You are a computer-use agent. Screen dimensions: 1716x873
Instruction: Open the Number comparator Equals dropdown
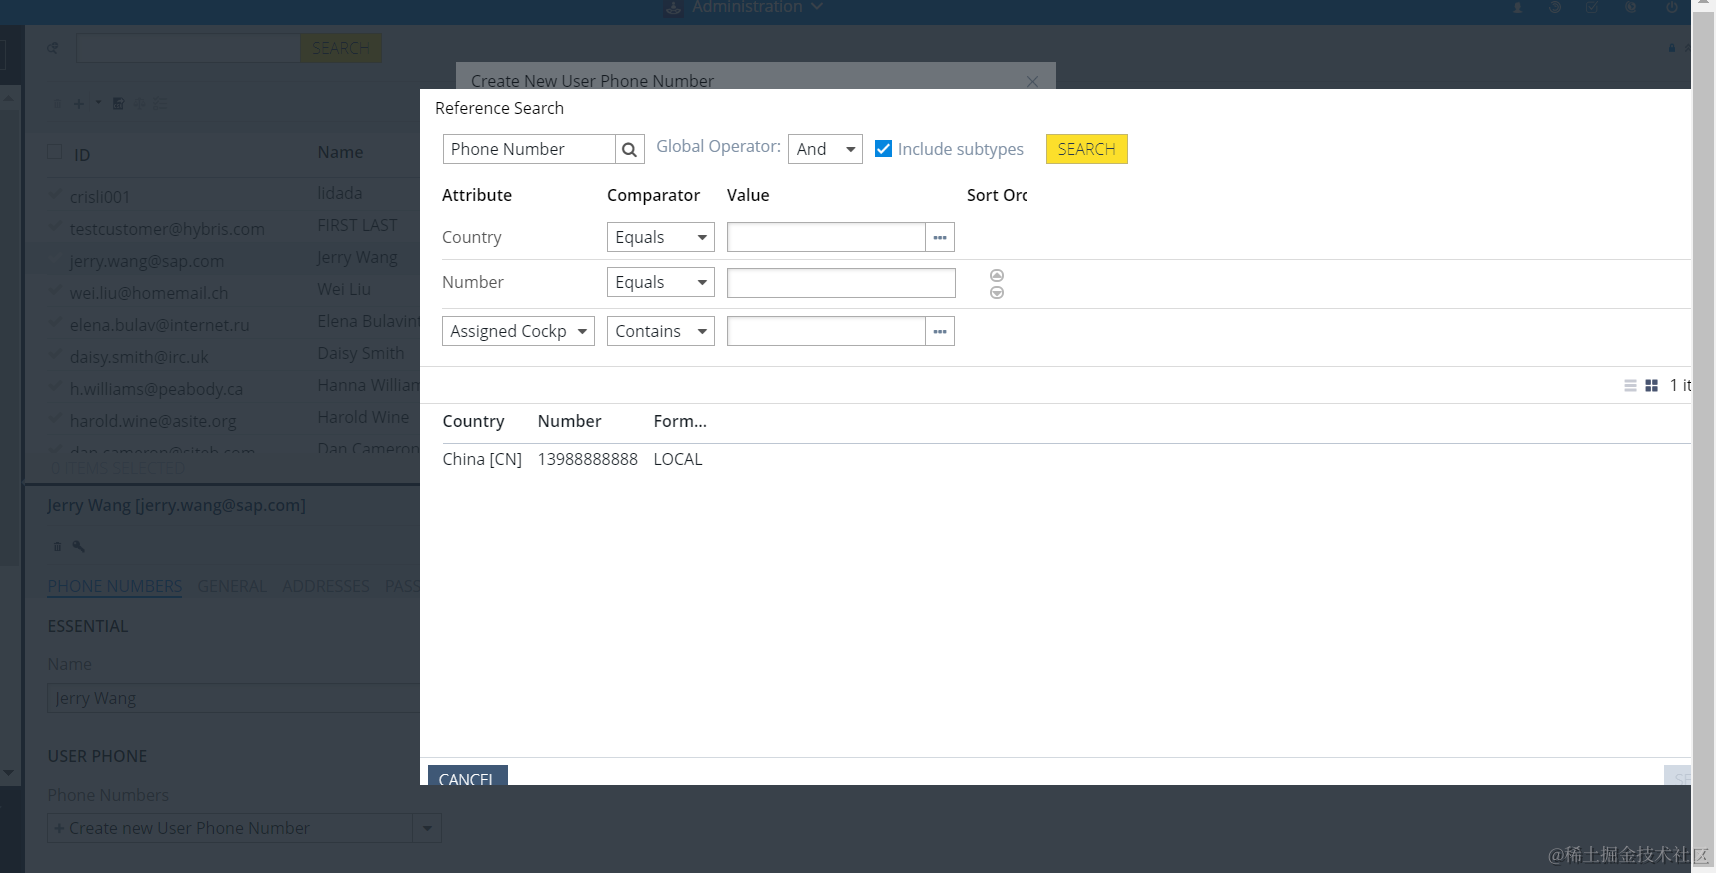[x=660, y=282]
